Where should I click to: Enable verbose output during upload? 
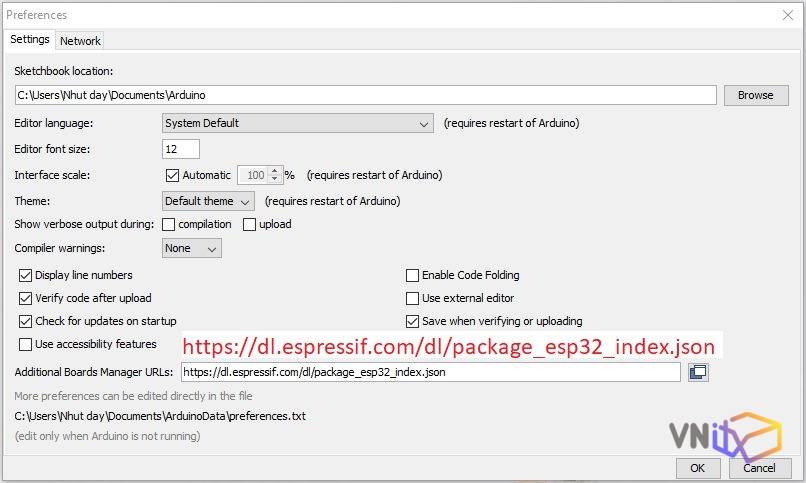click(x=250, y=224)
